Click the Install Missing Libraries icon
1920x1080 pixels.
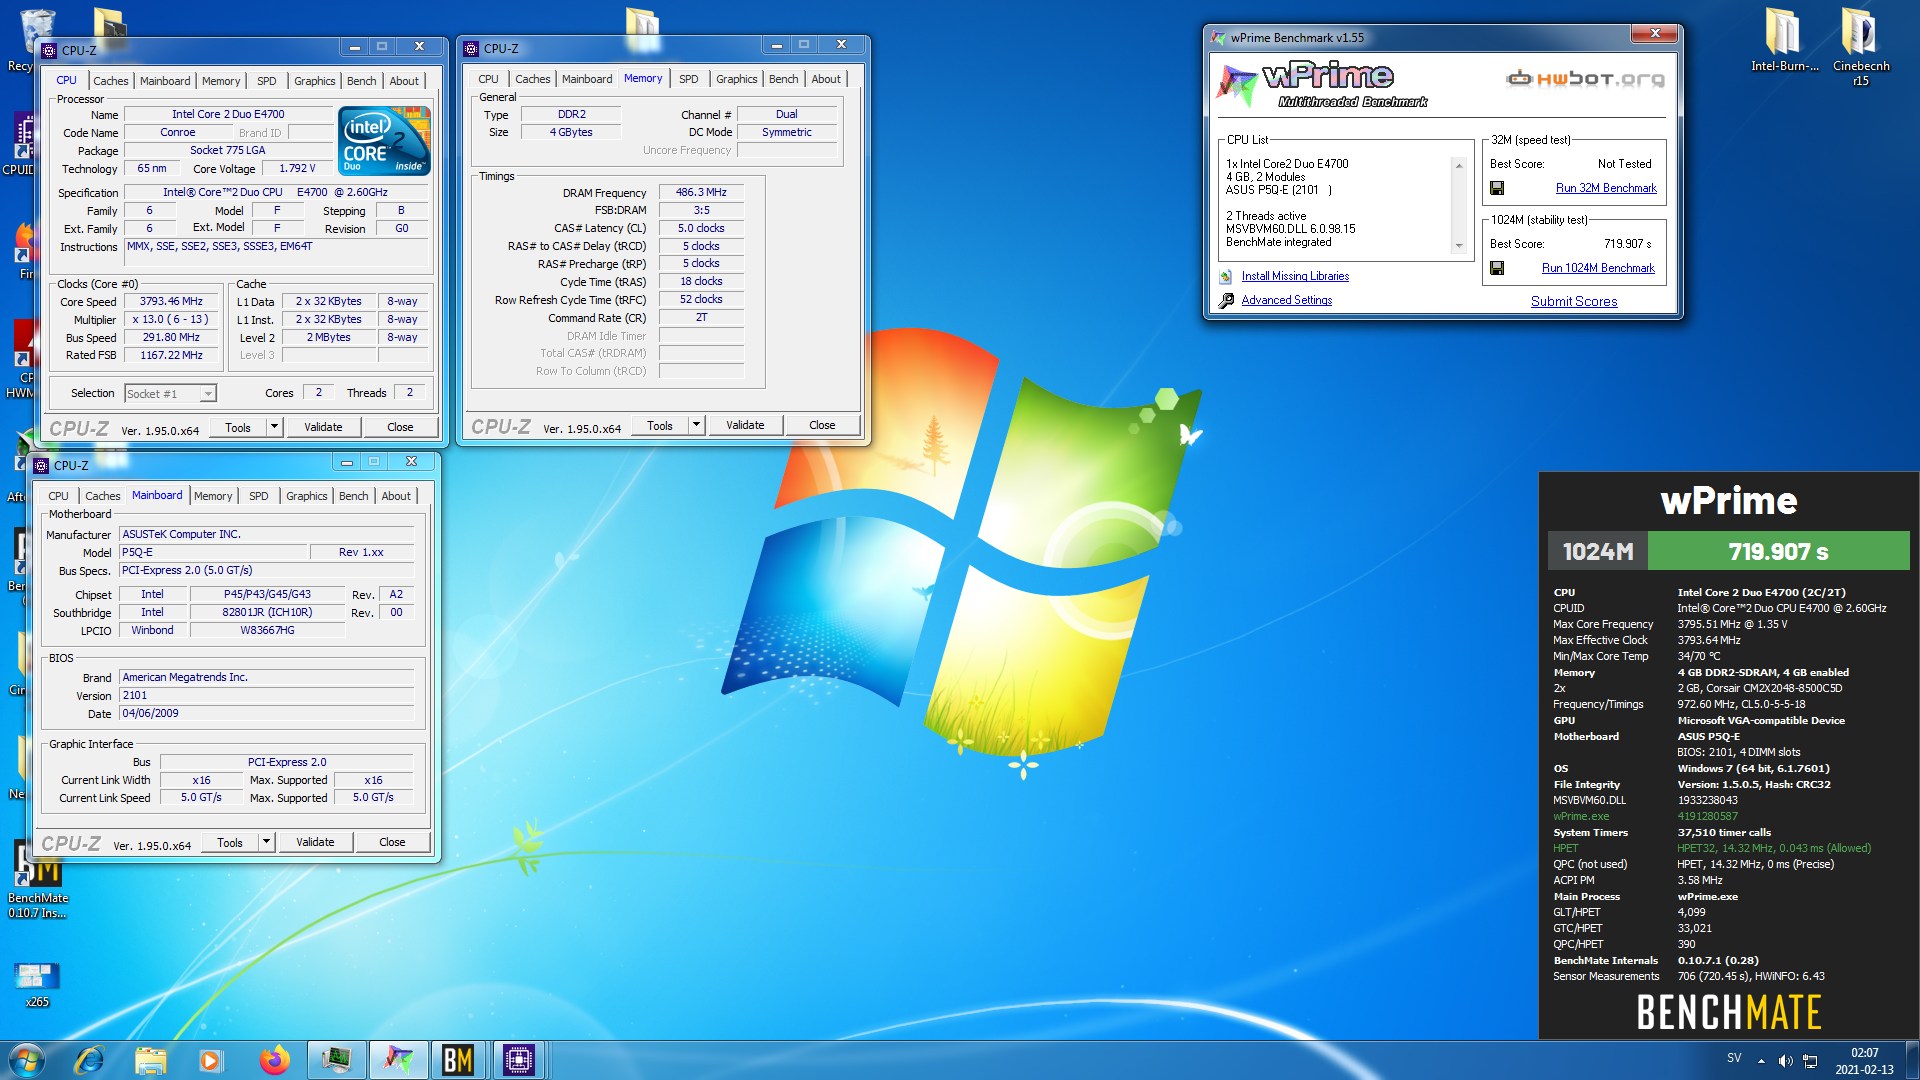(1225, 277)
